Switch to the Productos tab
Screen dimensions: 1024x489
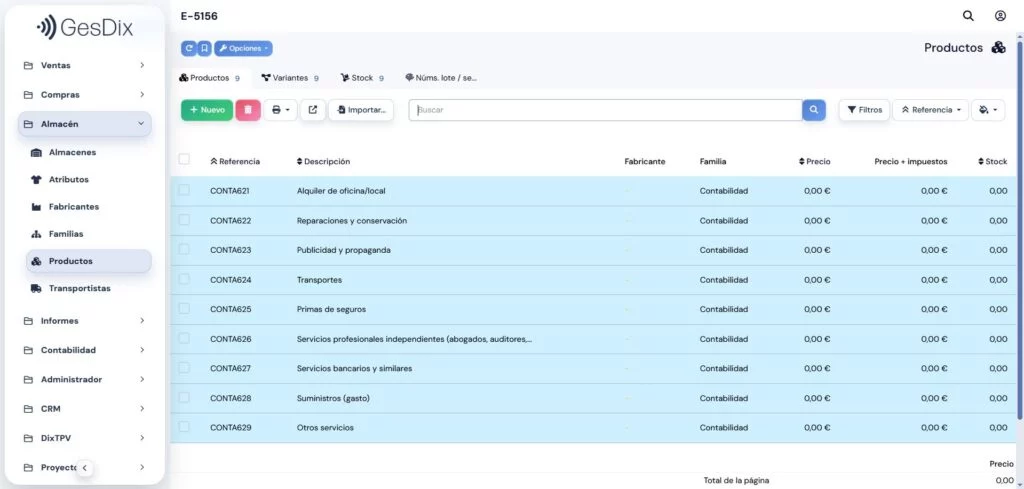pos(210,78)
